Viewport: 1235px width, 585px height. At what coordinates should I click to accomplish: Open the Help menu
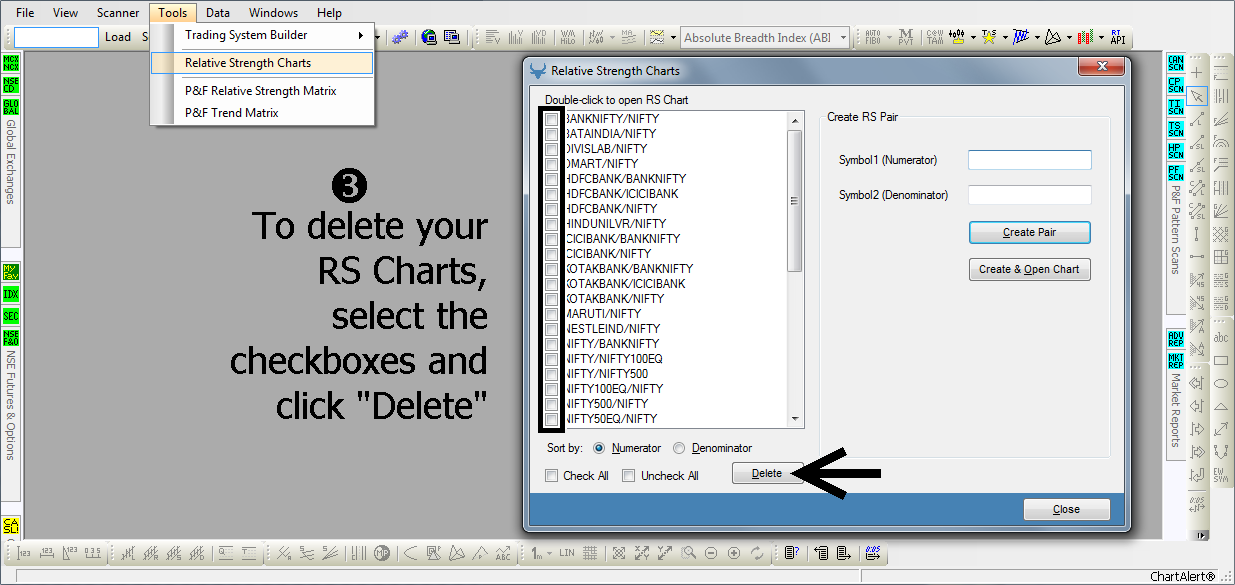[329, 13]
